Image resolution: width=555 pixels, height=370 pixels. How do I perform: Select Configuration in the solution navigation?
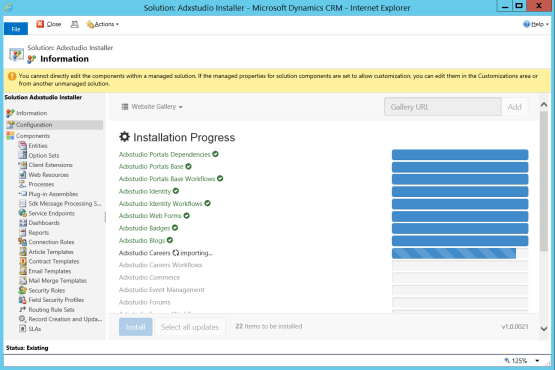coord(55,125)
